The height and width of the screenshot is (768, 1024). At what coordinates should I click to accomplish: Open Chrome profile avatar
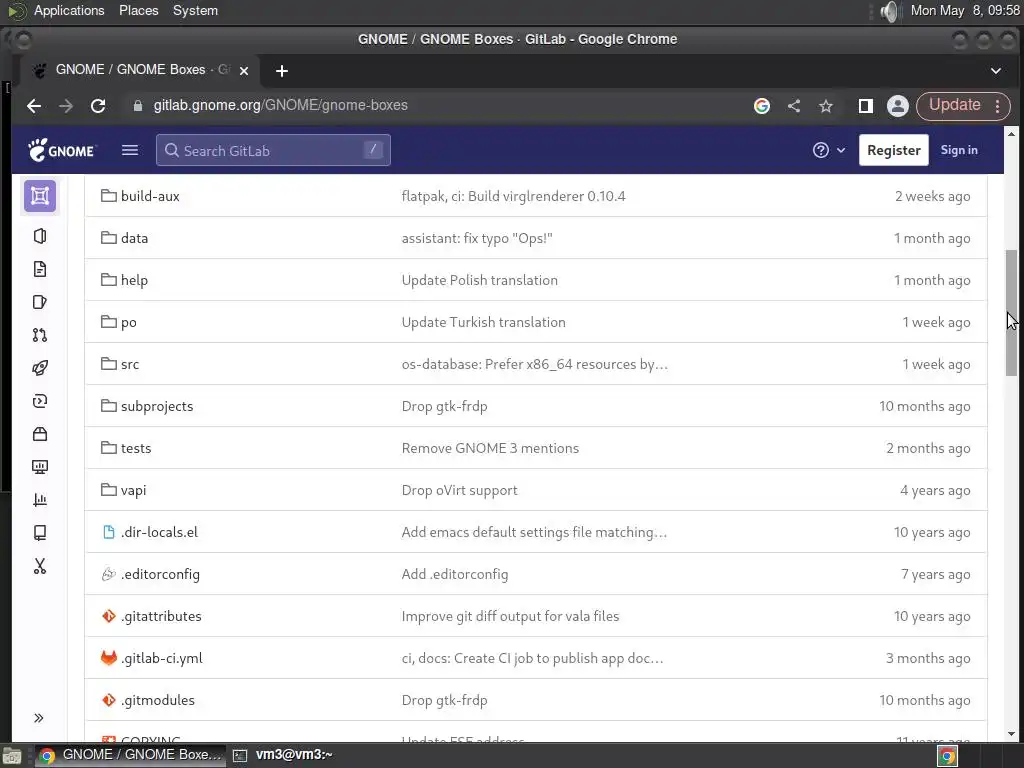(897, 106)
